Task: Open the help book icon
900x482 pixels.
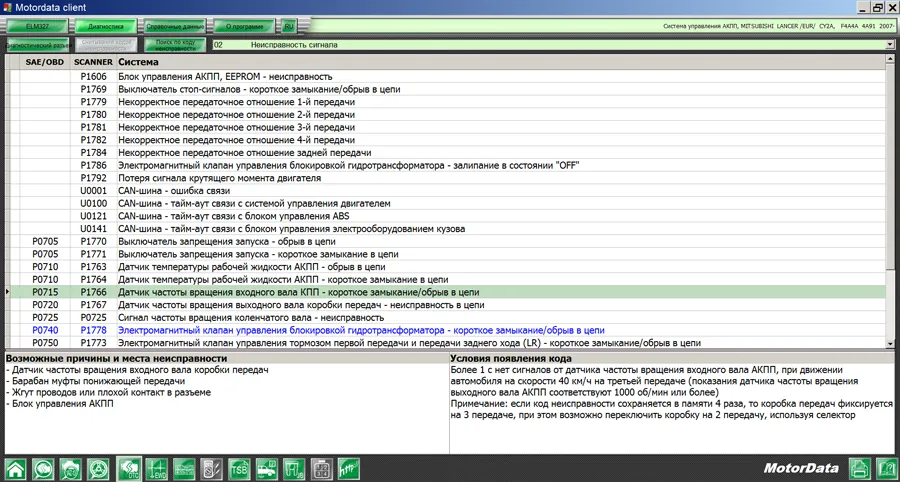Action: 887,469
